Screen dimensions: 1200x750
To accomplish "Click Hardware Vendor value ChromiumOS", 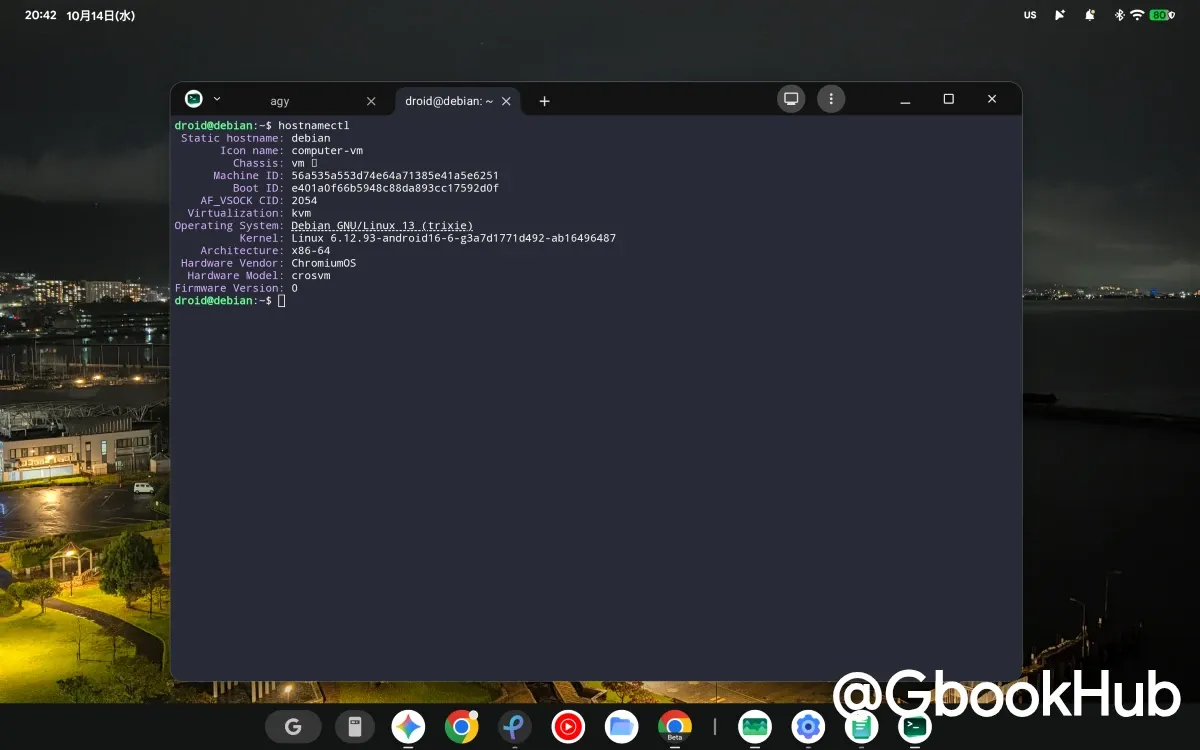I will click(x=324, y=263).
